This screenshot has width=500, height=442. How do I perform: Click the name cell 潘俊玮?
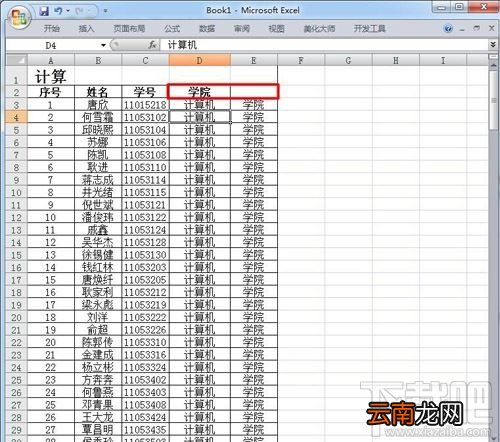tap(98, 217)
